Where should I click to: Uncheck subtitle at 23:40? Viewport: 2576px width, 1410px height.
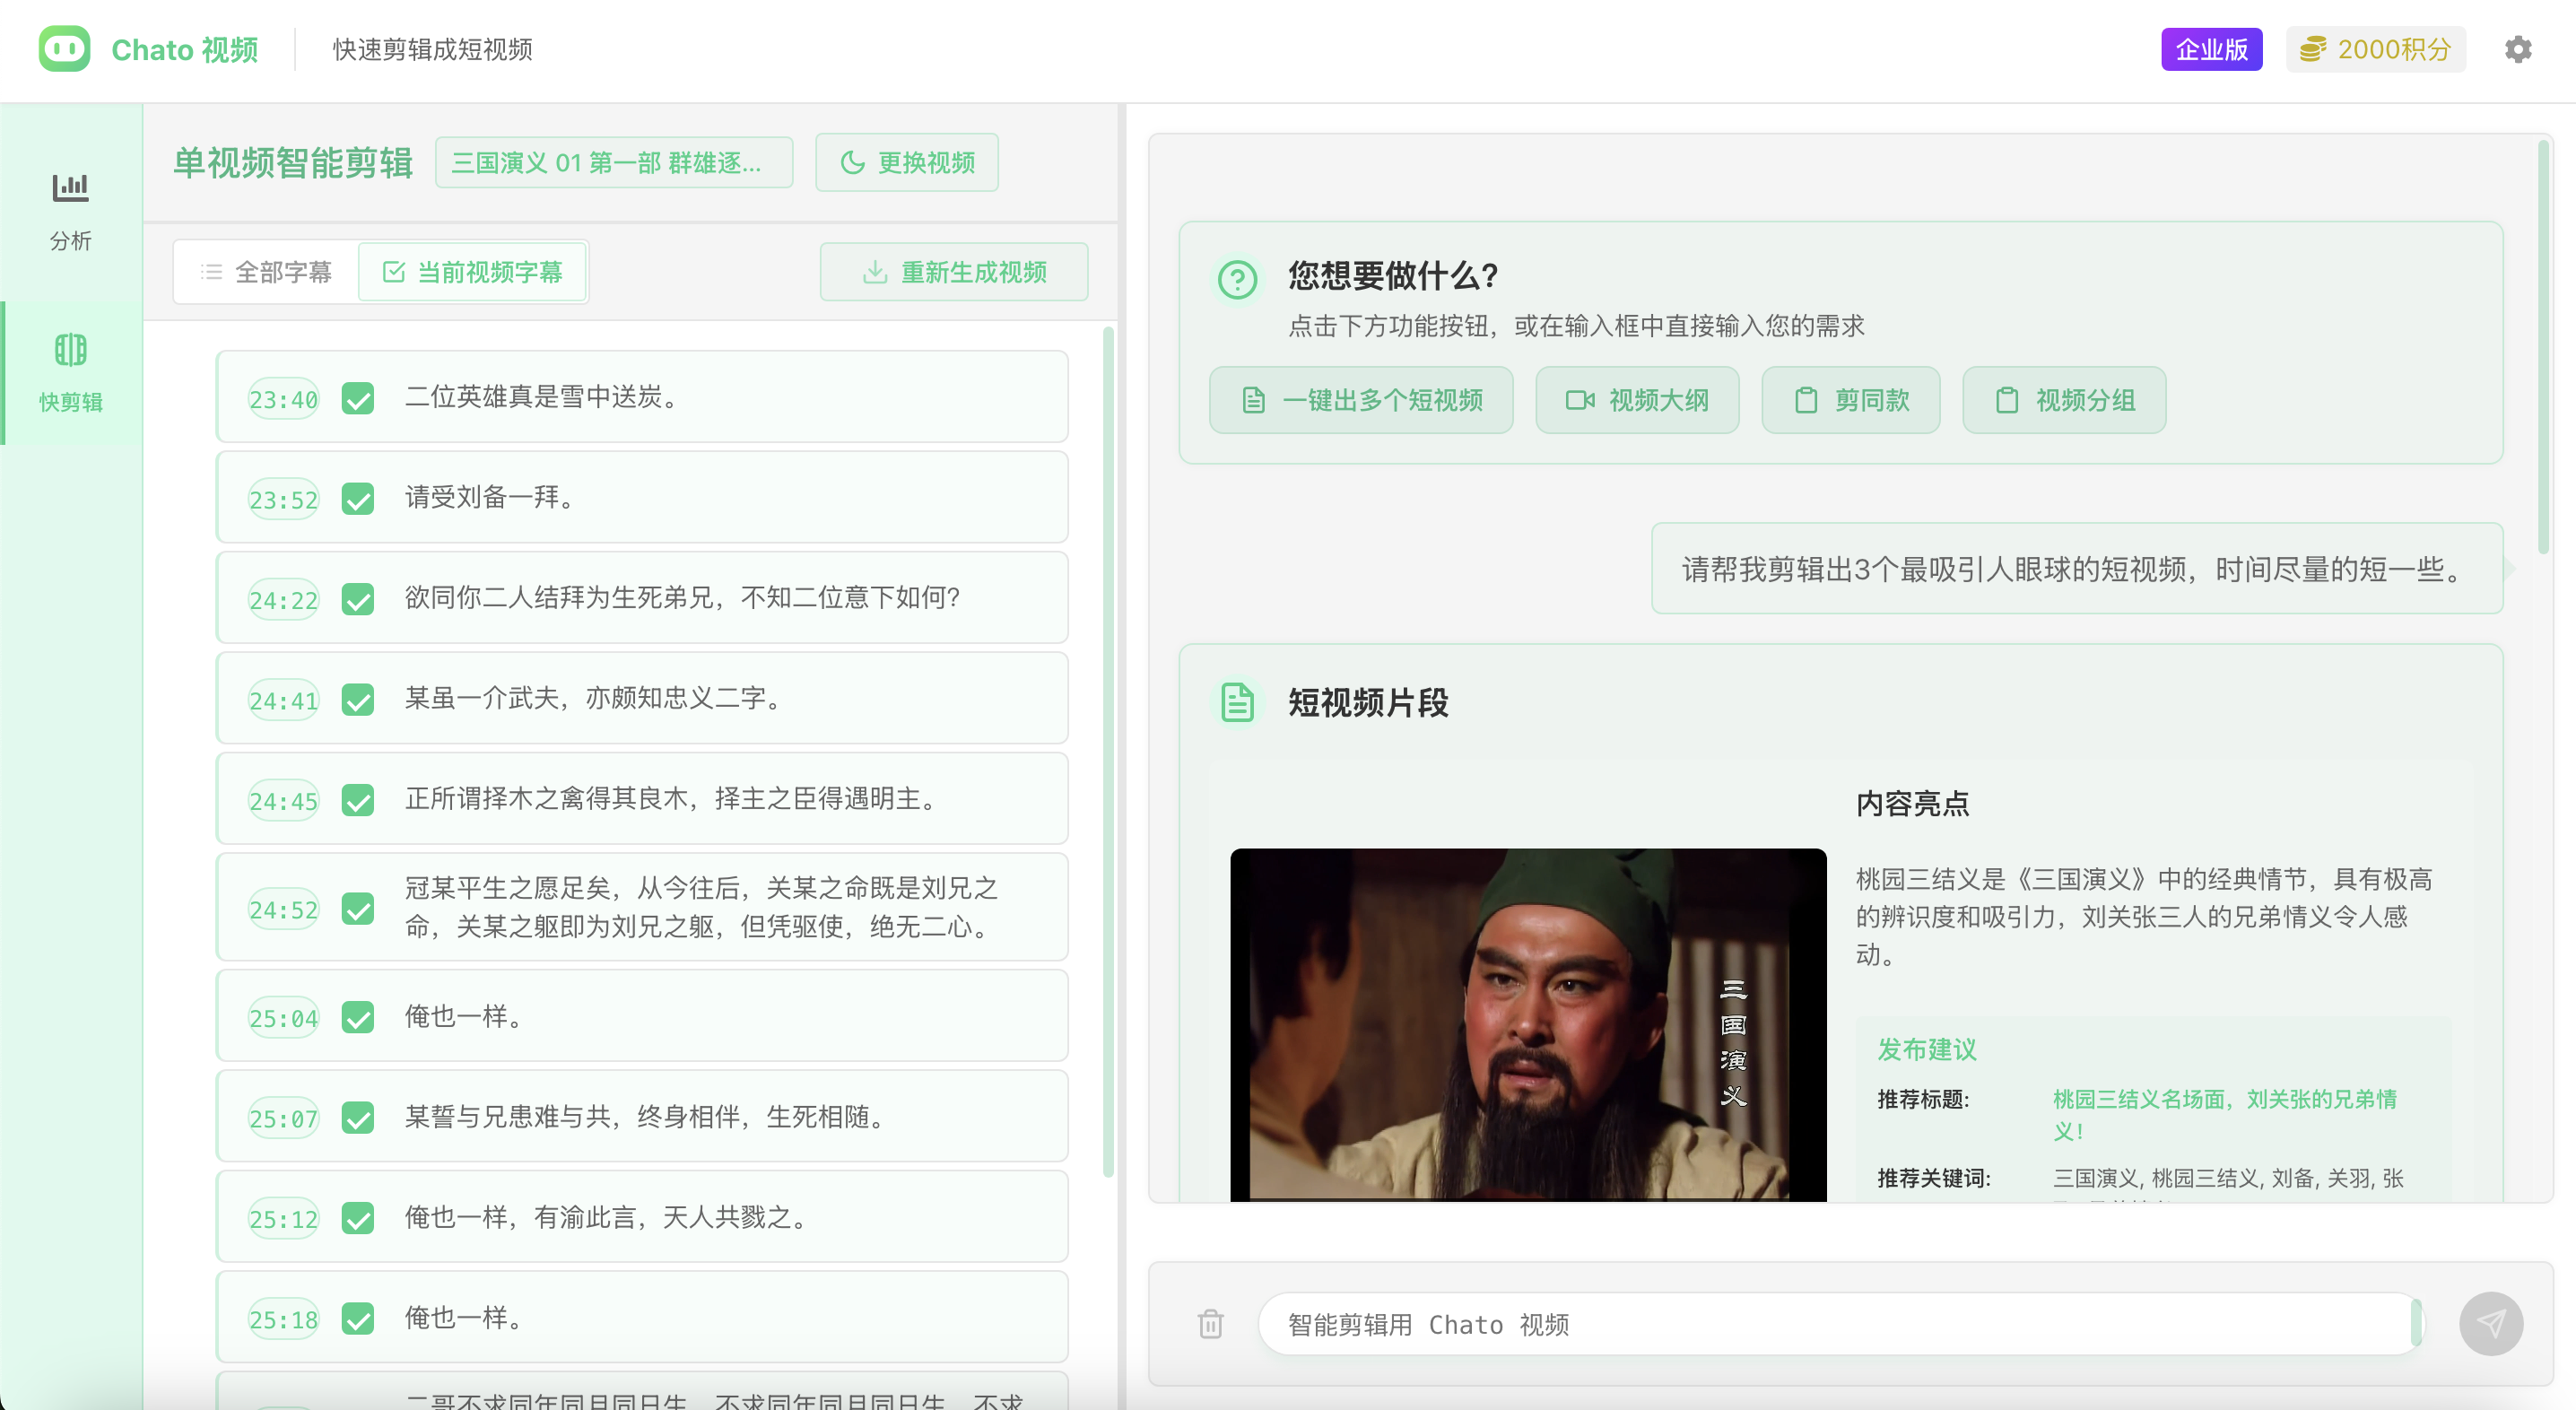click(x=357, y=399)
